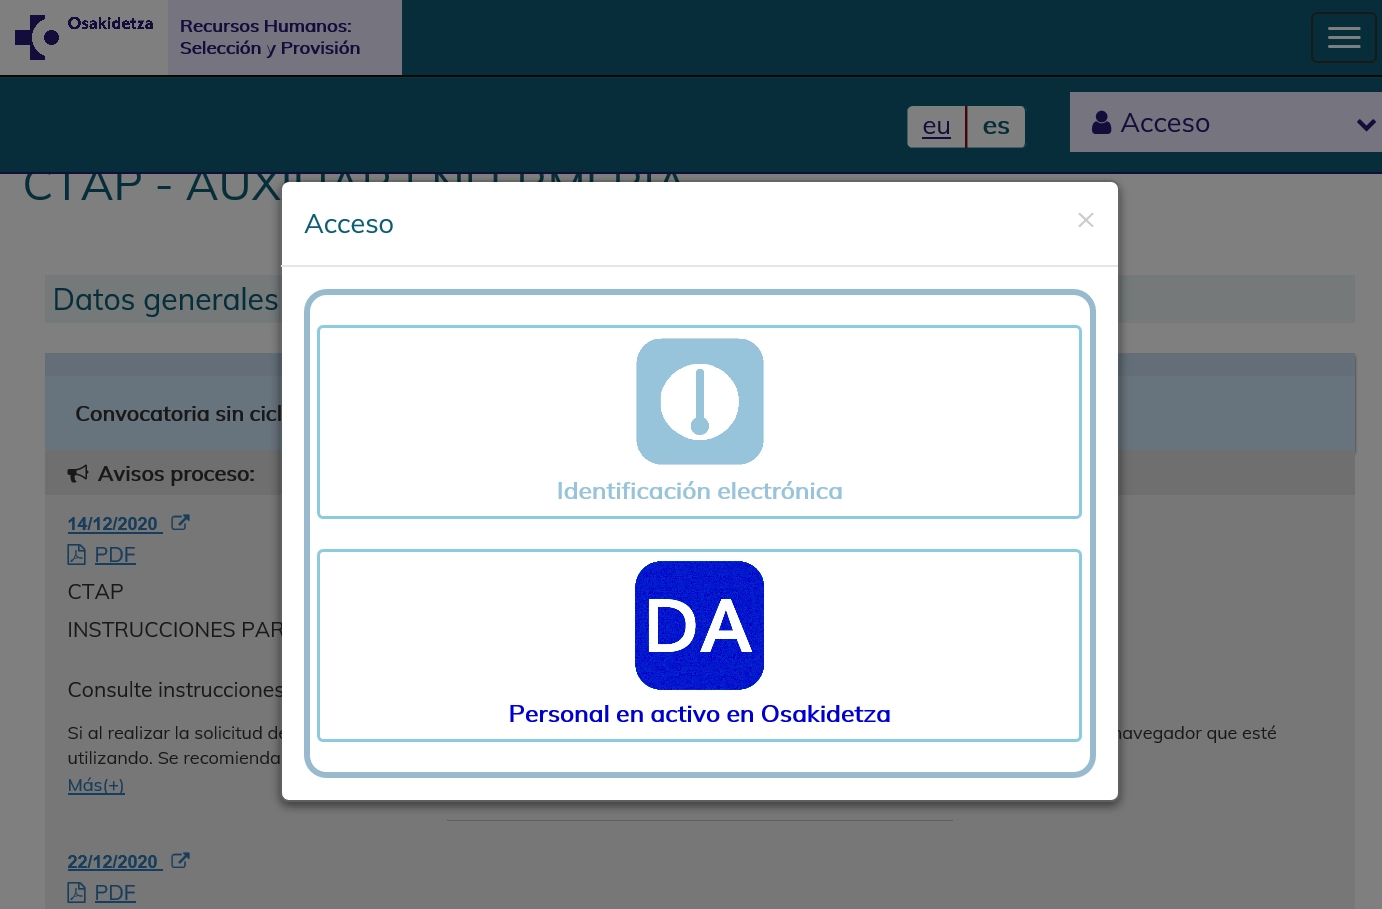Click external link icon beside 22/12/2020

[x=180, y=860]
